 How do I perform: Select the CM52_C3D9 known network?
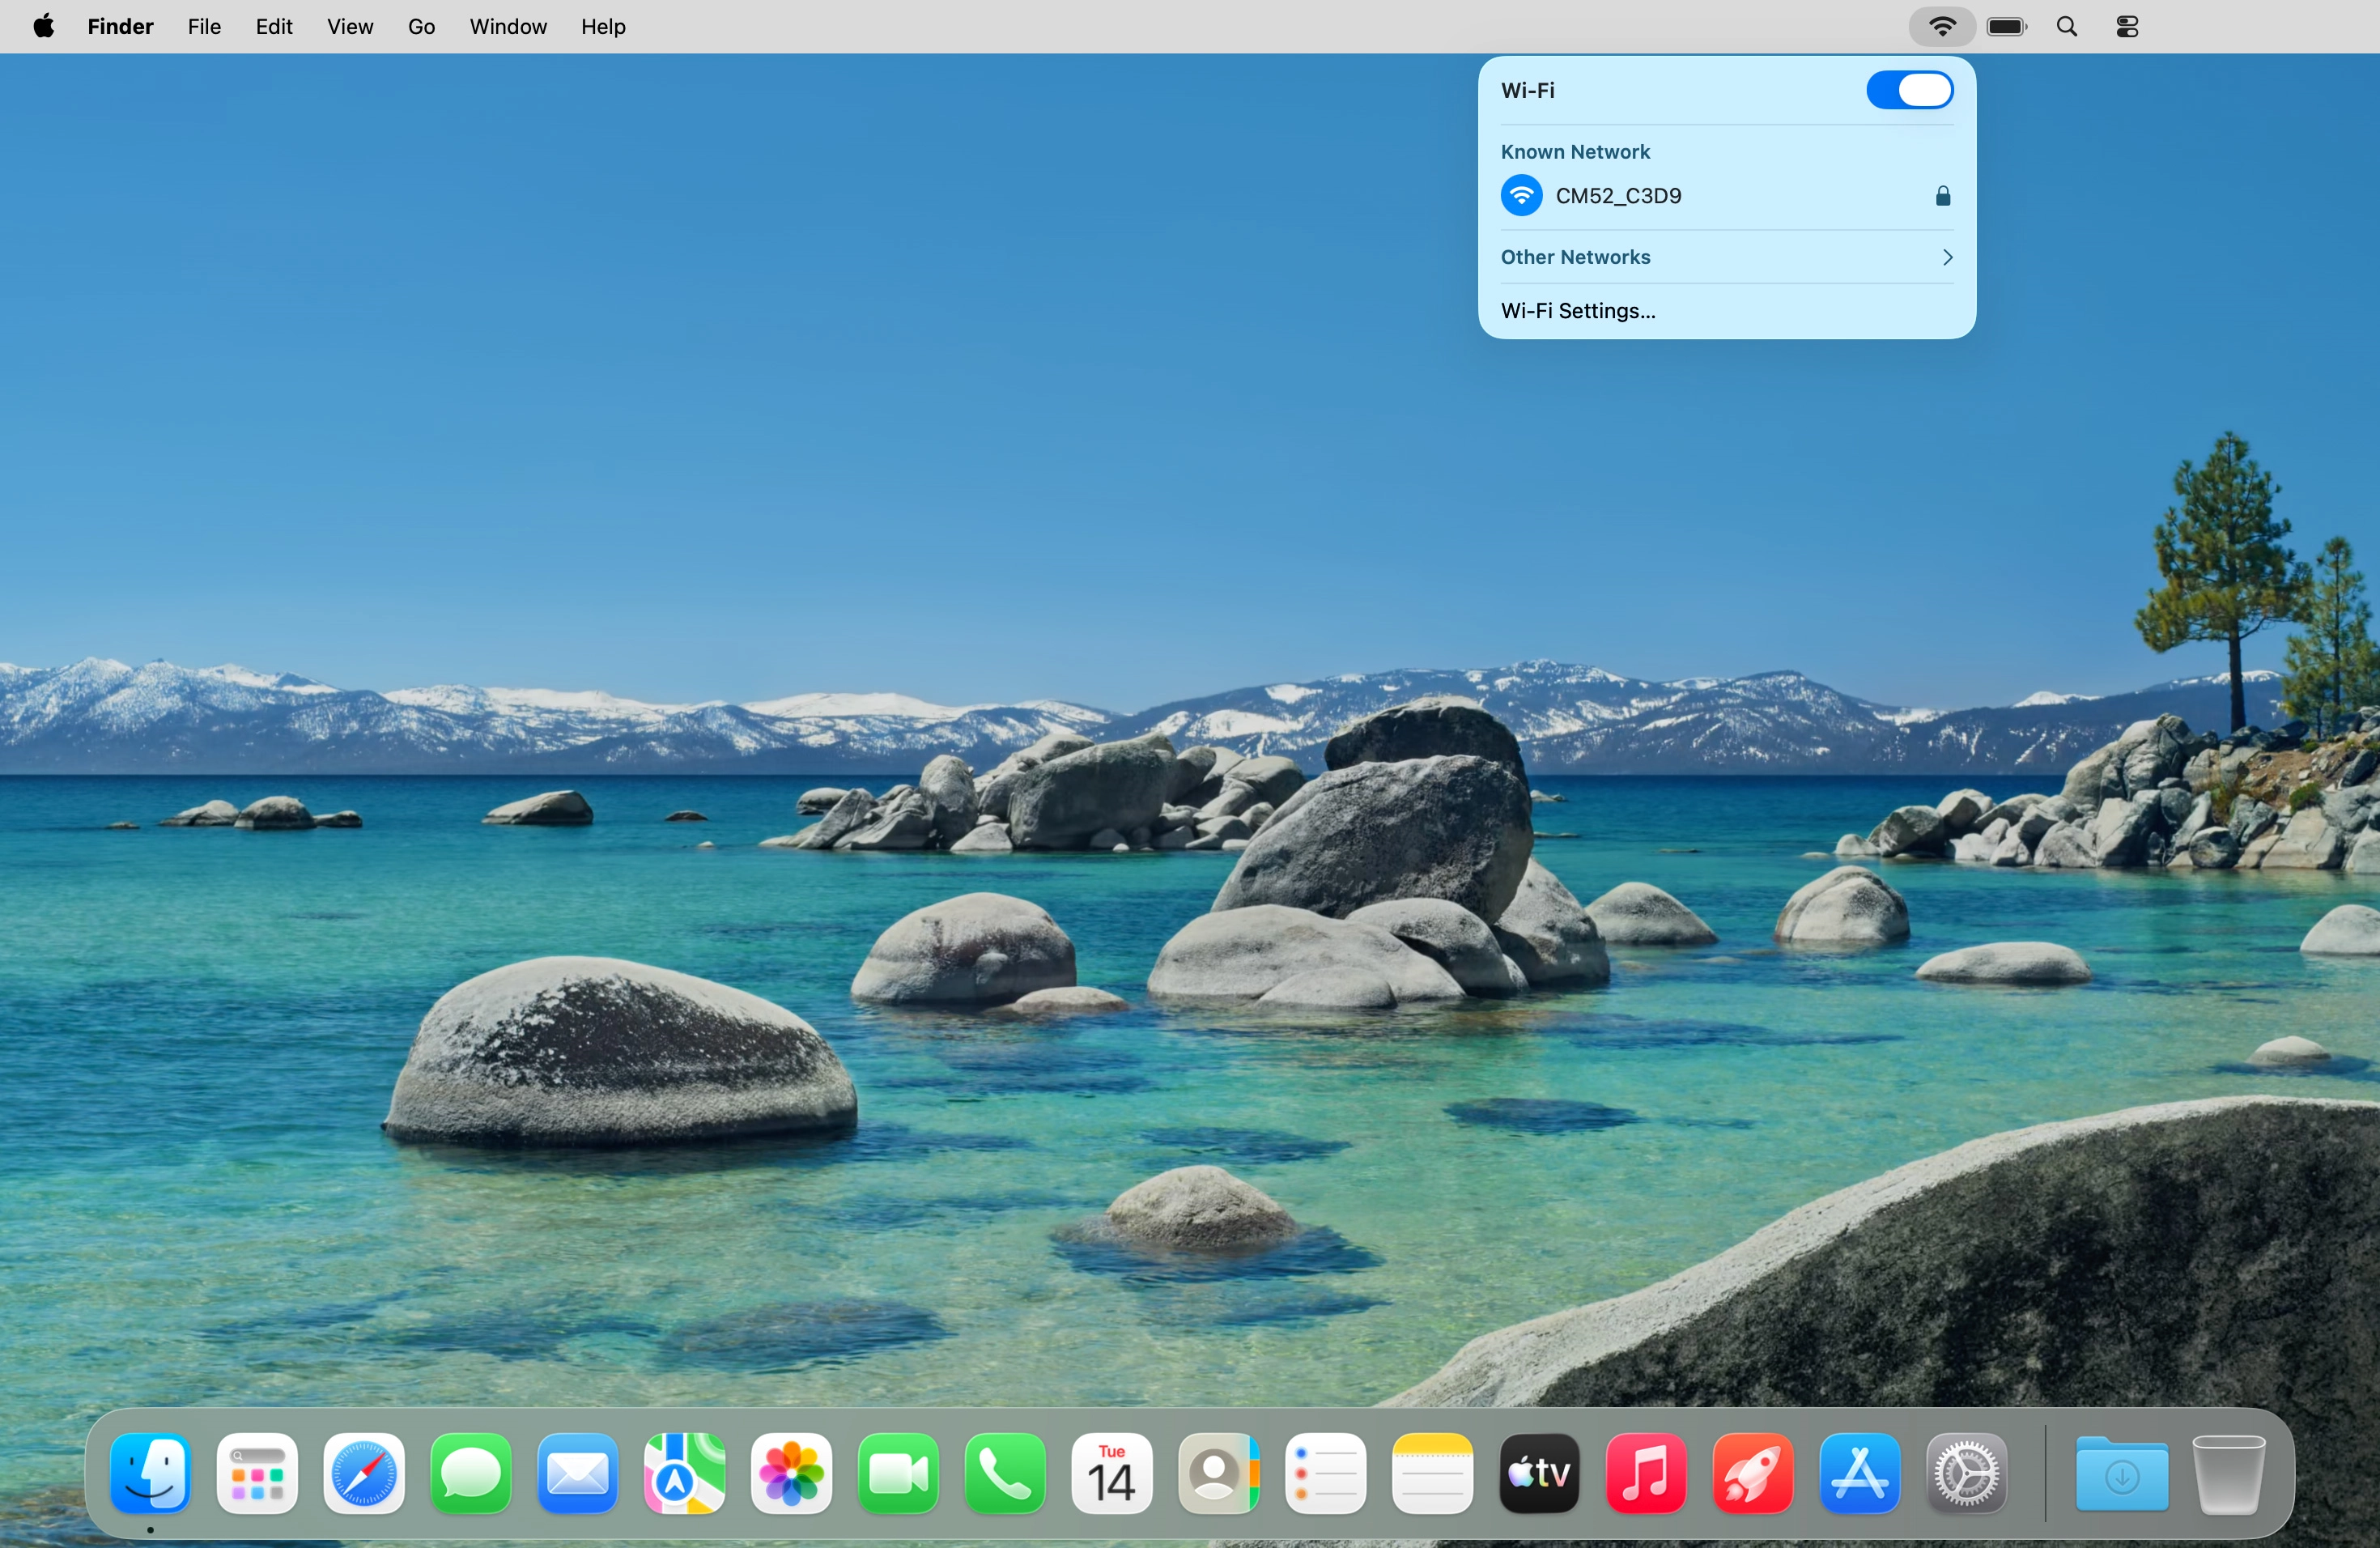point(1618,196)
